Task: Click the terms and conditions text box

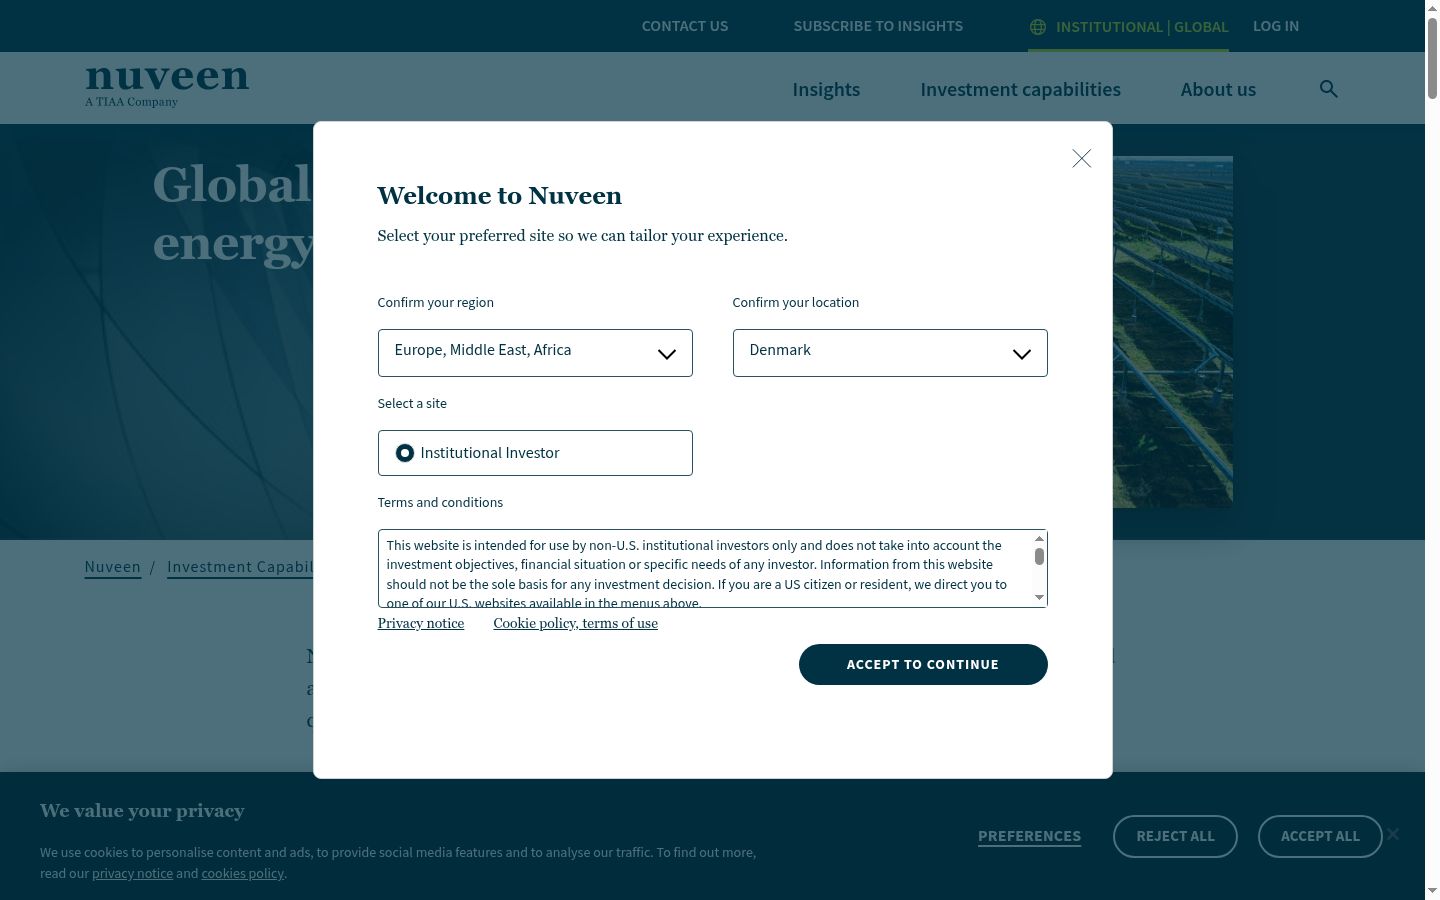Action: tap(712, 568)
